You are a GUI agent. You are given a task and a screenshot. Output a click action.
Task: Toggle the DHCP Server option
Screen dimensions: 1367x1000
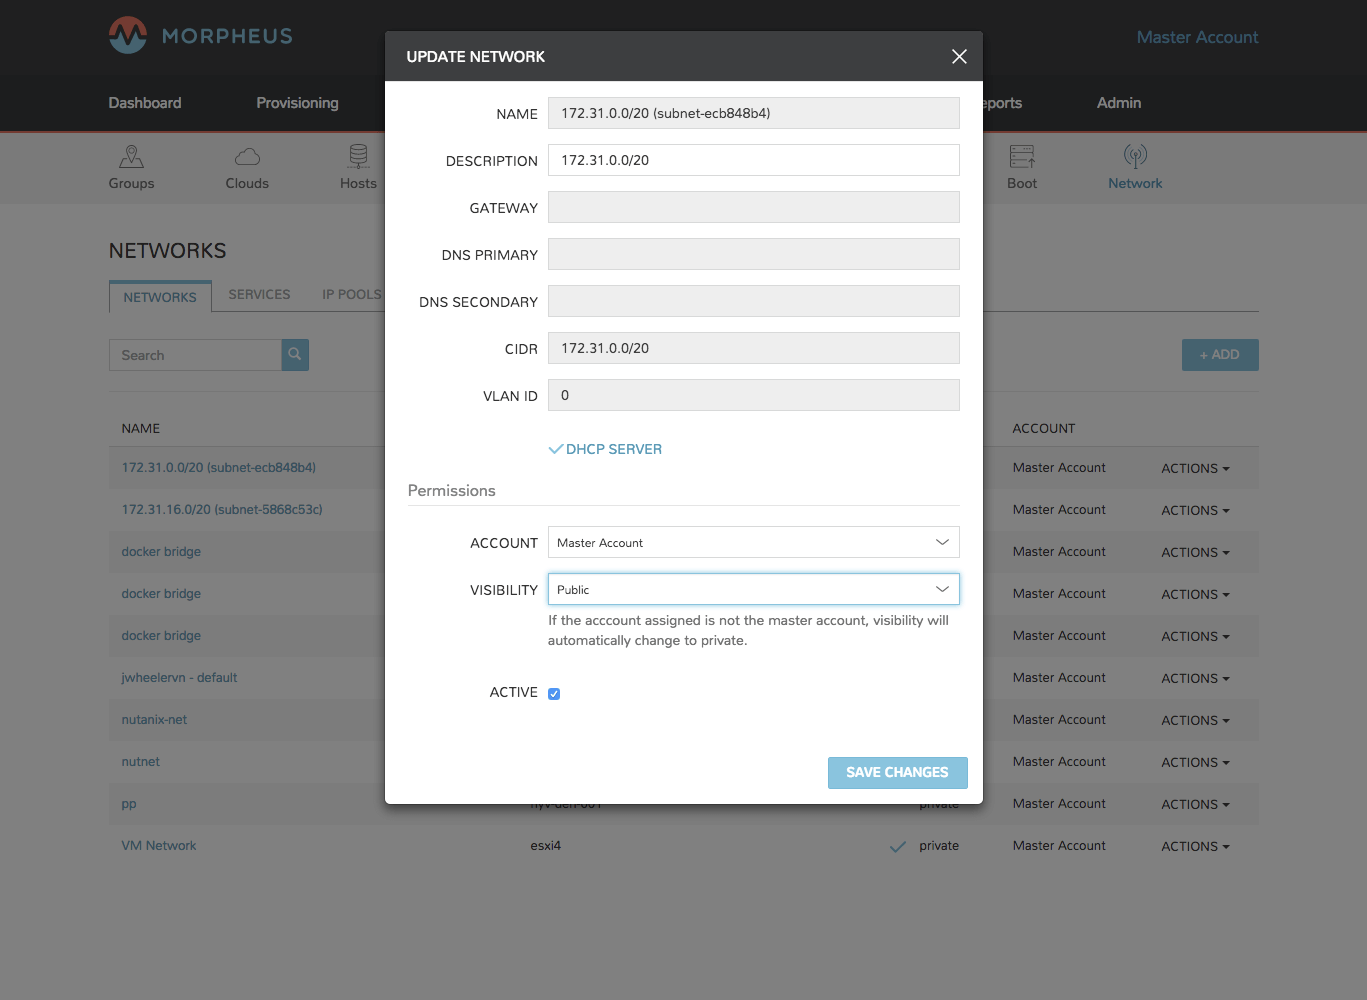[x=605, y=450]
